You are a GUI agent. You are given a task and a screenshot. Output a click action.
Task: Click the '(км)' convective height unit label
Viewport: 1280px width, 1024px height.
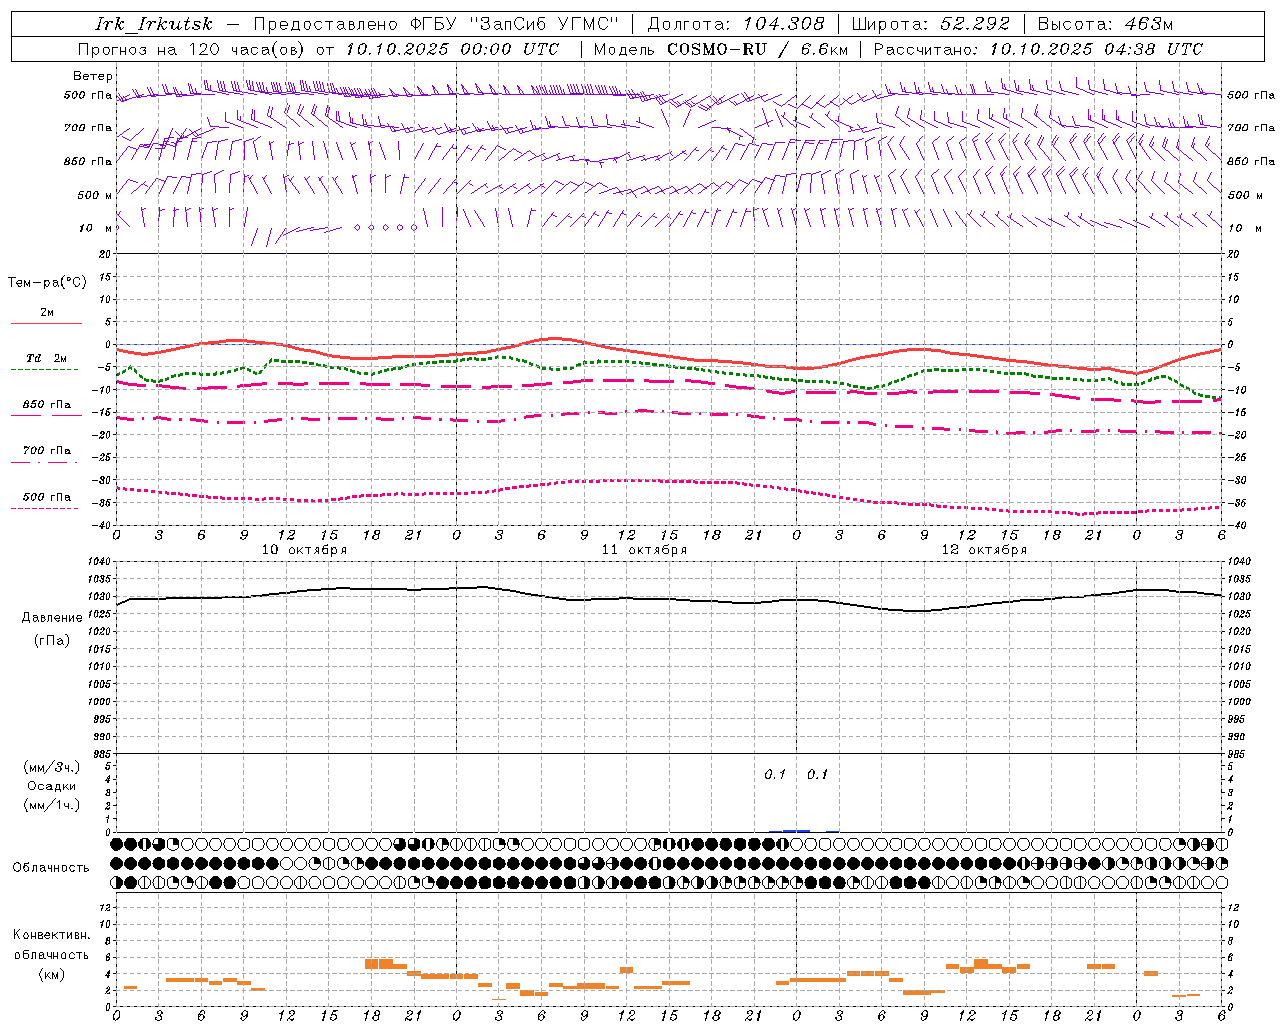tap(52, 974)
